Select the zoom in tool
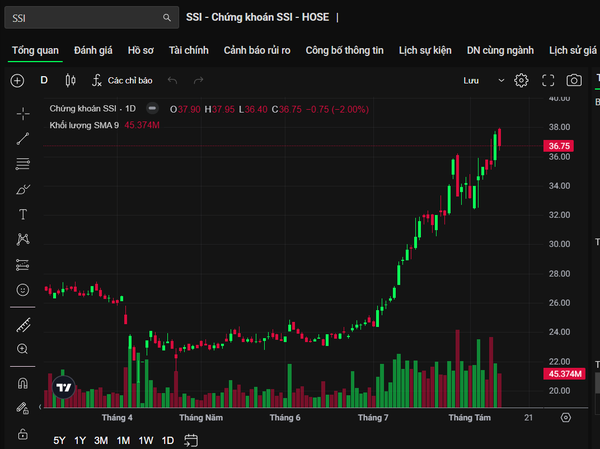Screen dimensions: 600x449 (x=22, y=349)
